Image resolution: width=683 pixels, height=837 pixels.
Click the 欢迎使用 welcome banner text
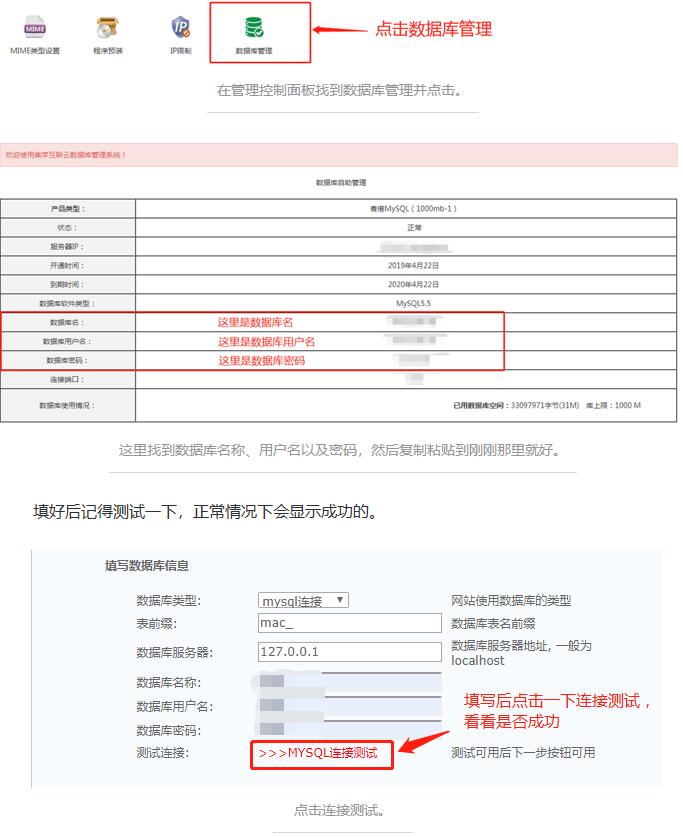pos(65,155)
